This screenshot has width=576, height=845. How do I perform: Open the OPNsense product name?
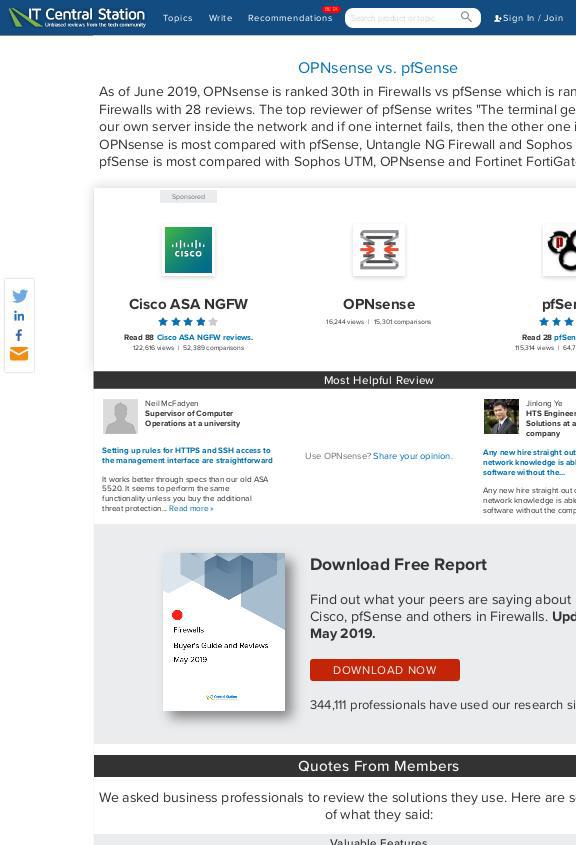click(x=379, y=304)
